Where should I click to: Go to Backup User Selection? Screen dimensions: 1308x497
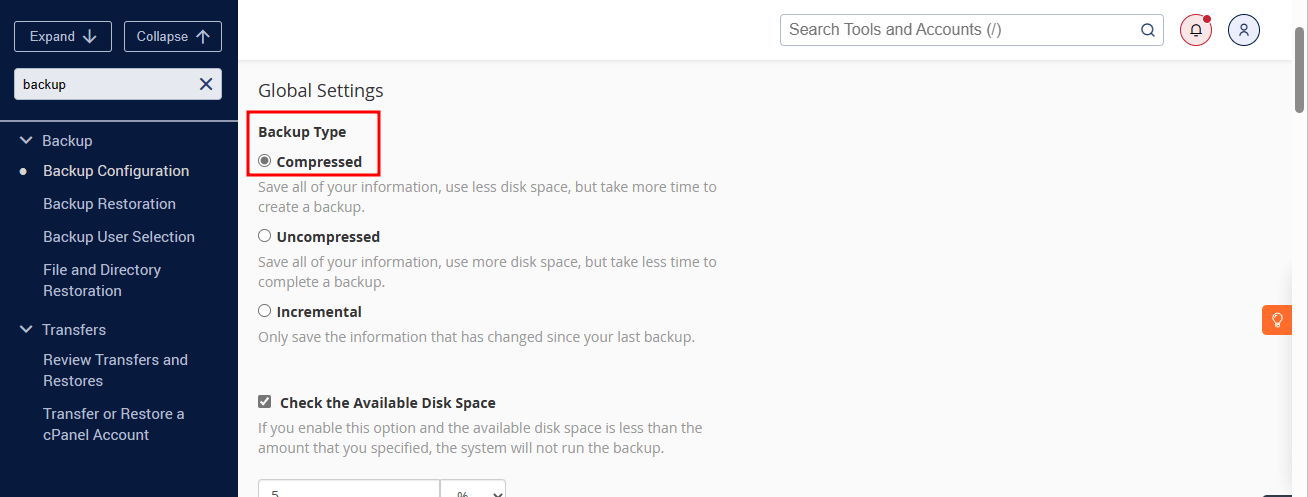119,237
